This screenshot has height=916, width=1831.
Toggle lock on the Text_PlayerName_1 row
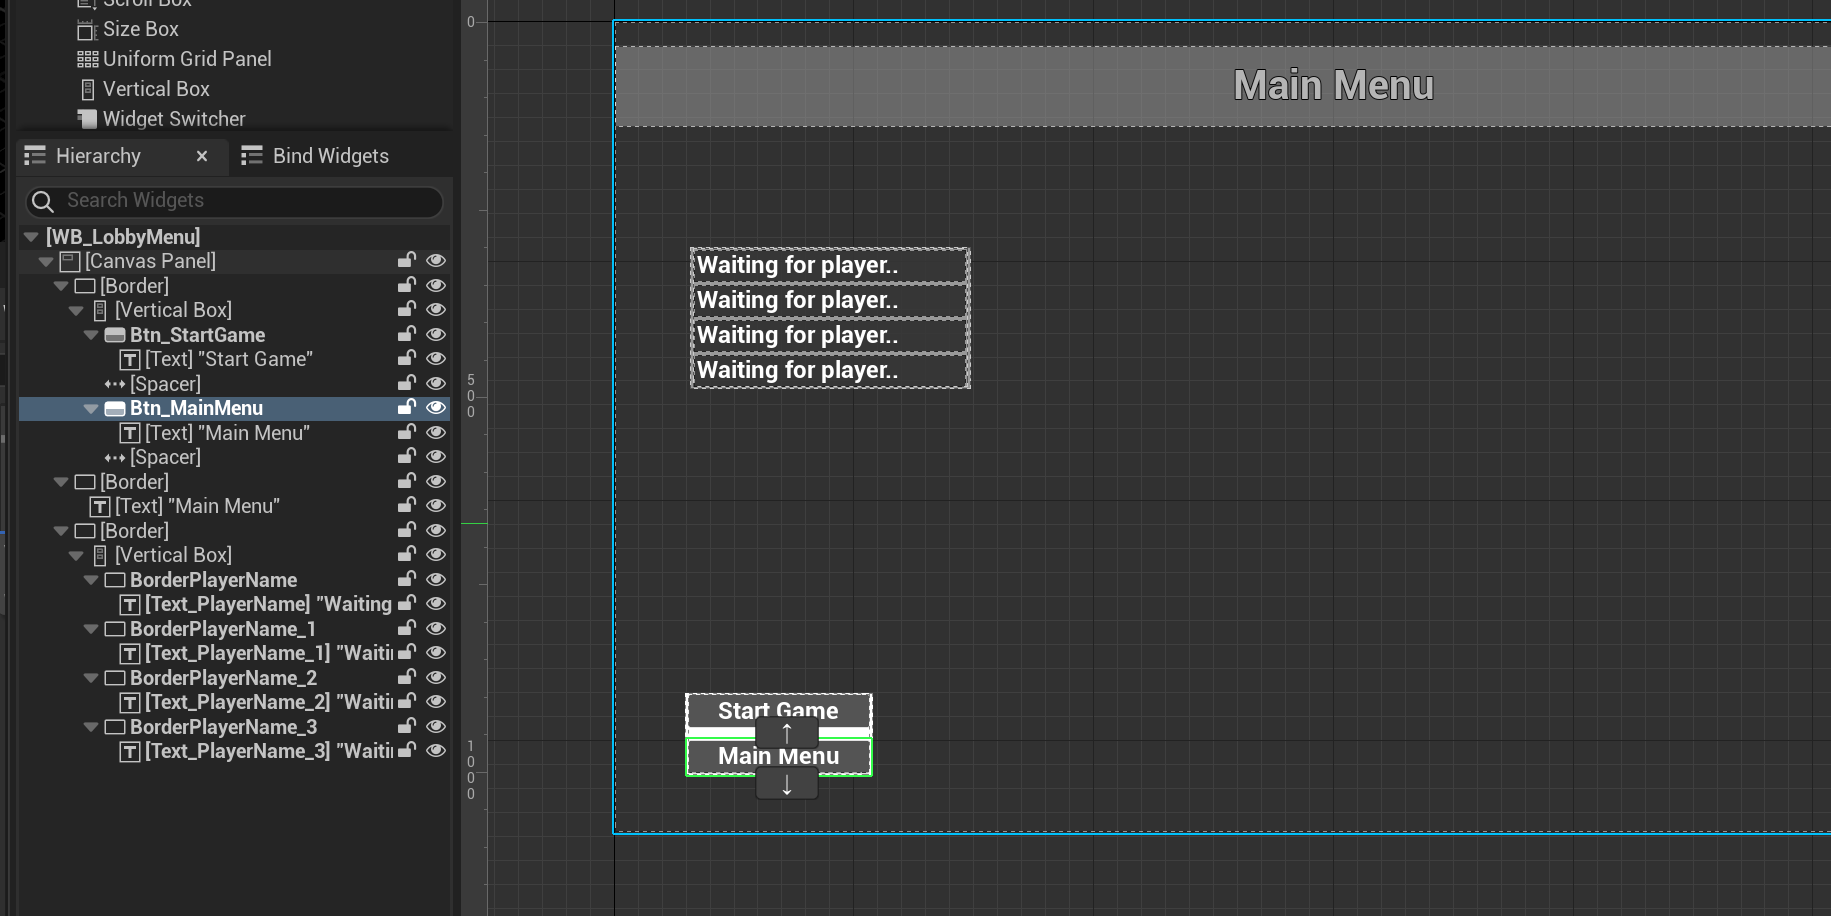click(x=406, y=653)
